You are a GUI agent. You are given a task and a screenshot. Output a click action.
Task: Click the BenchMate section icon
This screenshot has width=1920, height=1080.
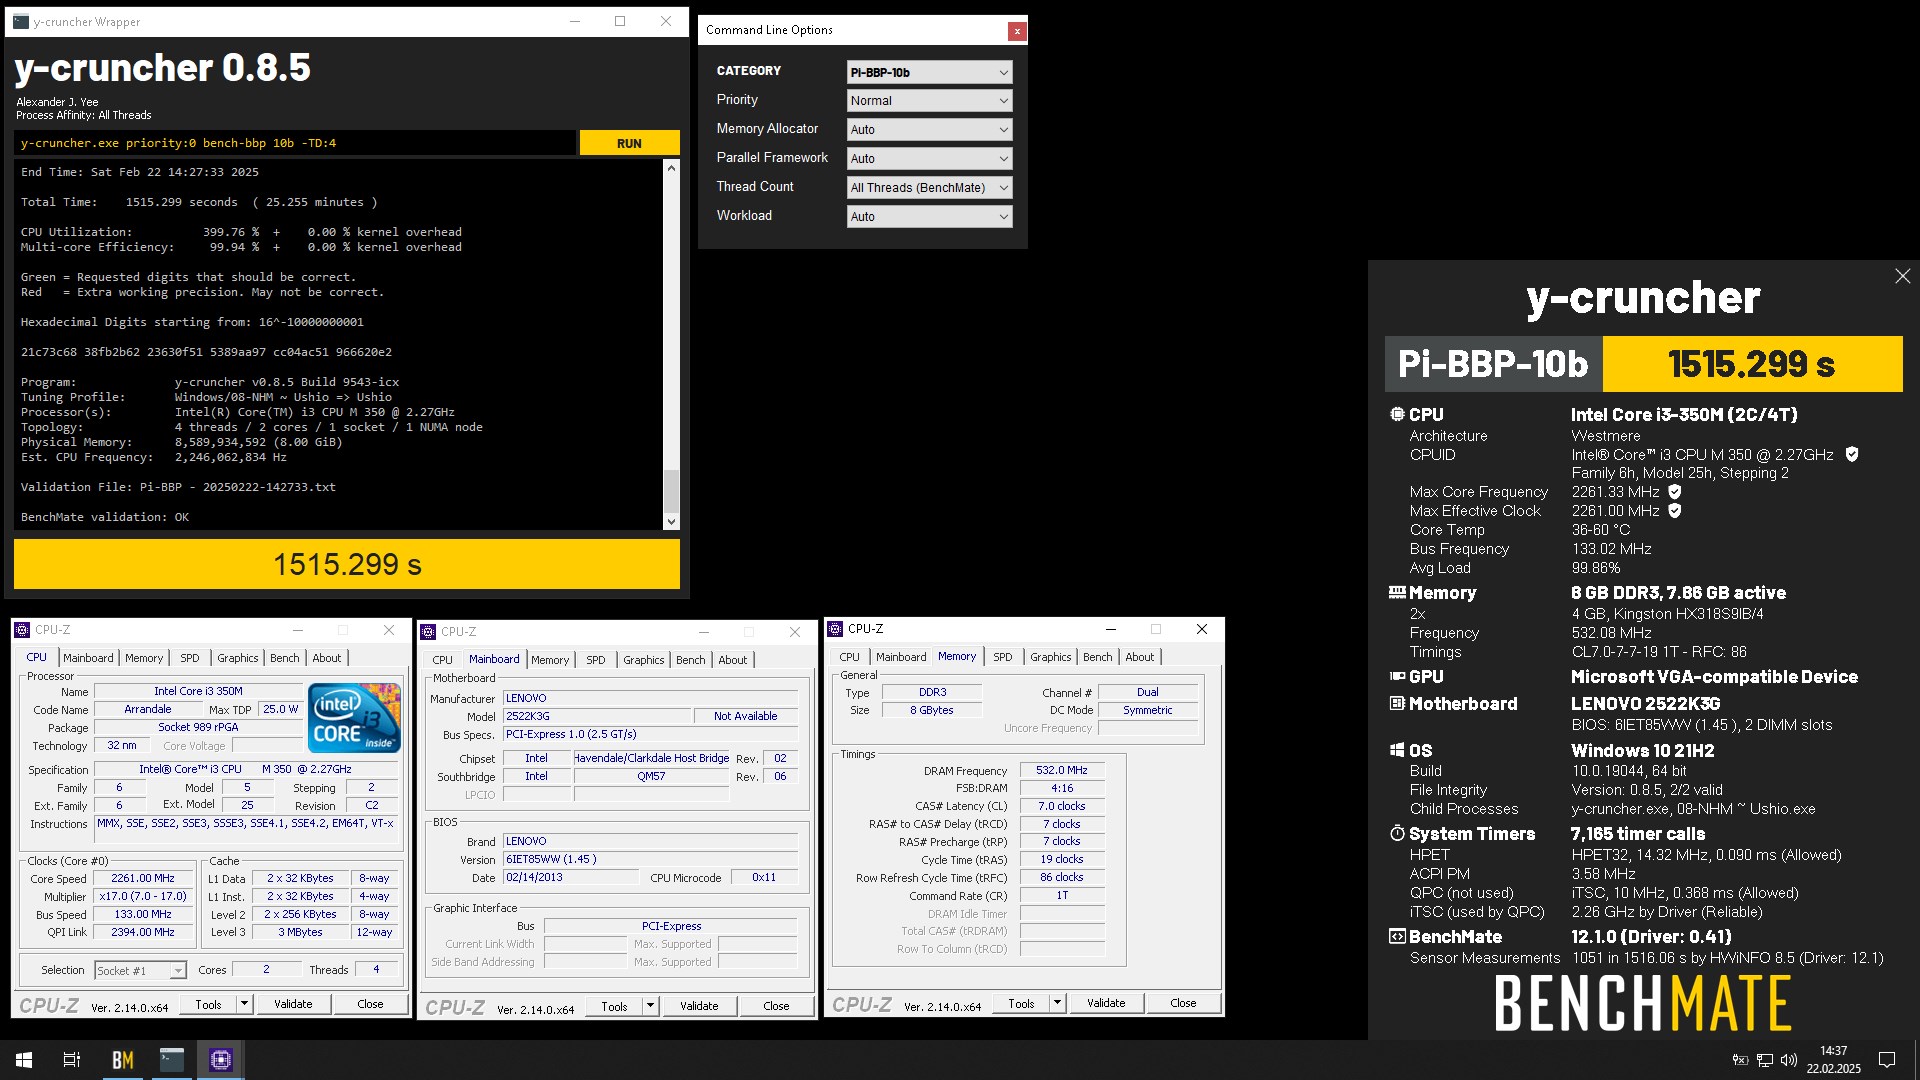(1397, 937)
